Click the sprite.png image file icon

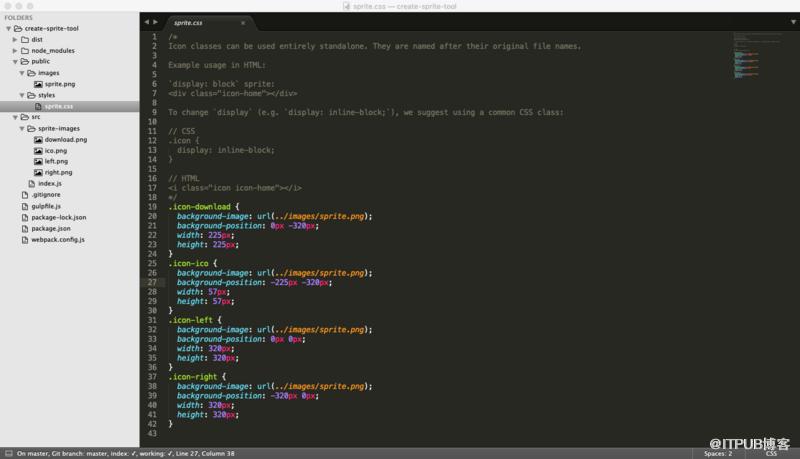coord(38,84)
